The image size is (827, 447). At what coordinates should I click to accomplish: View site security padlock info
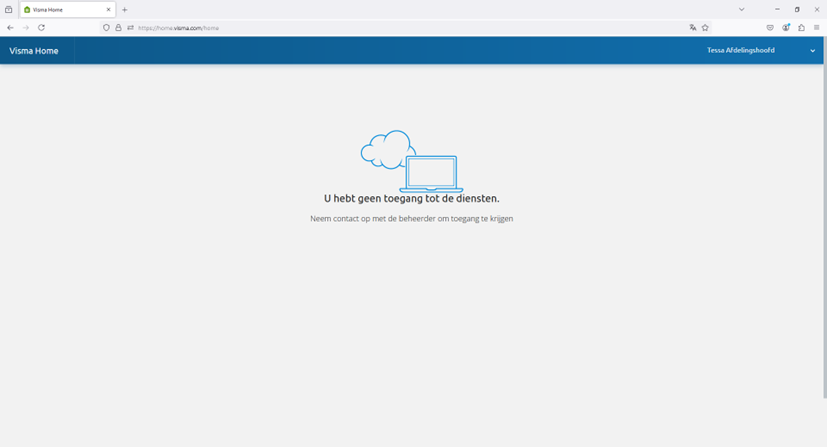tap(118, 28)
